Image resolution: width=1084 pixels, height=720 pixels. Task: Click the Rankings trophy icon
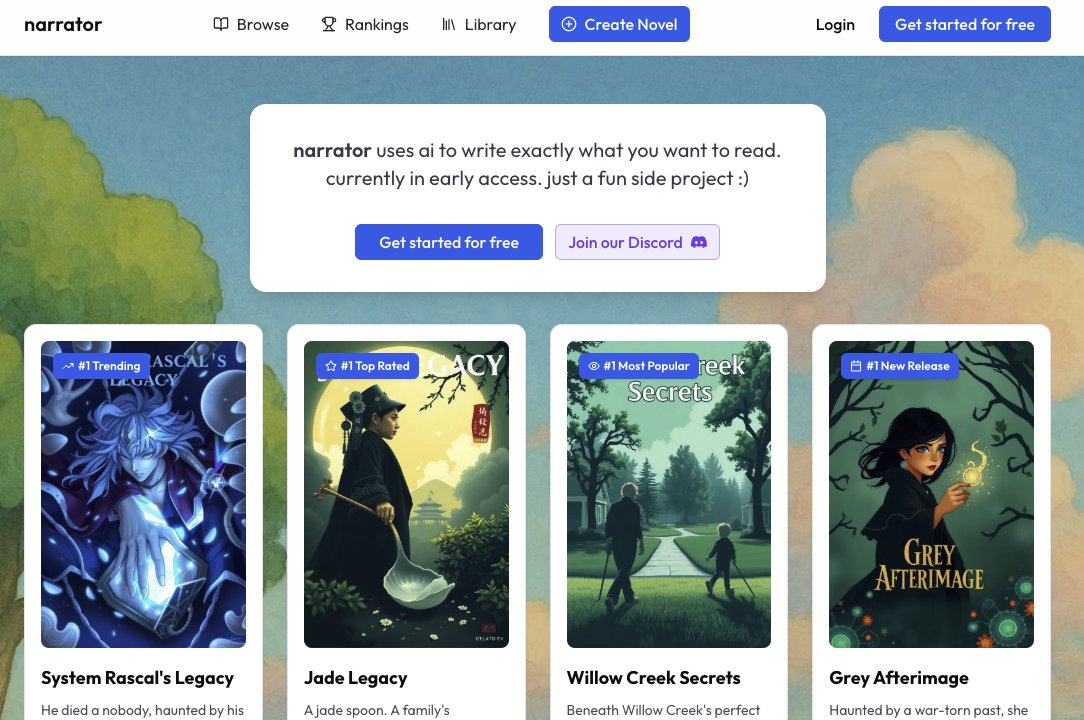(328, 24)
